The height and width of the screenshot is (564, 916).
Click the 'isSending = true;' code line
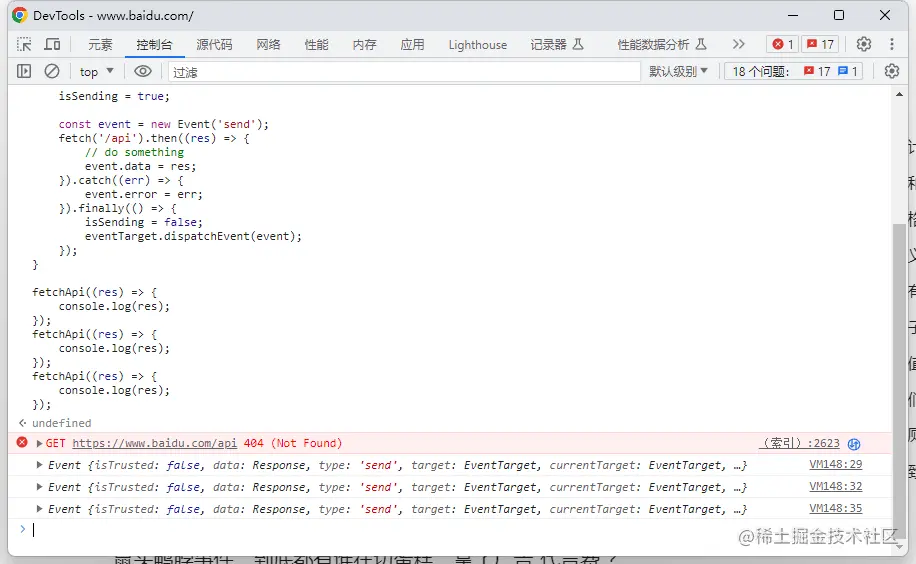(114, 96)
